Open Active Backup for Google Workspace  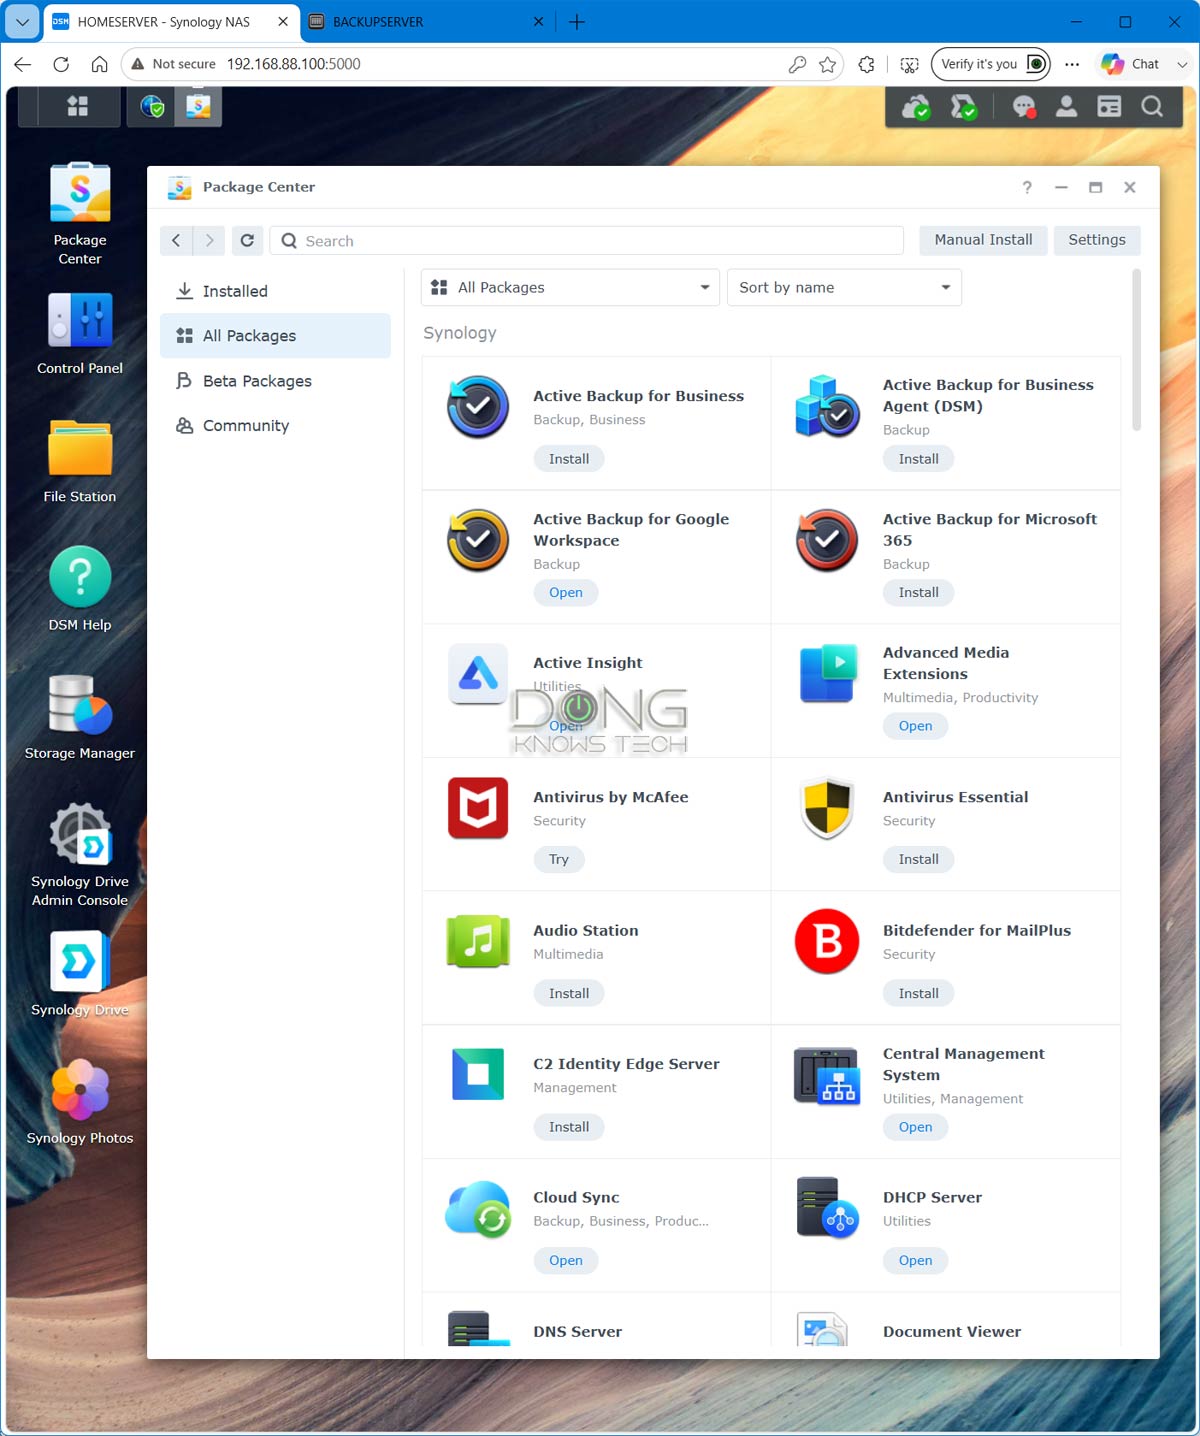point(566,593)
